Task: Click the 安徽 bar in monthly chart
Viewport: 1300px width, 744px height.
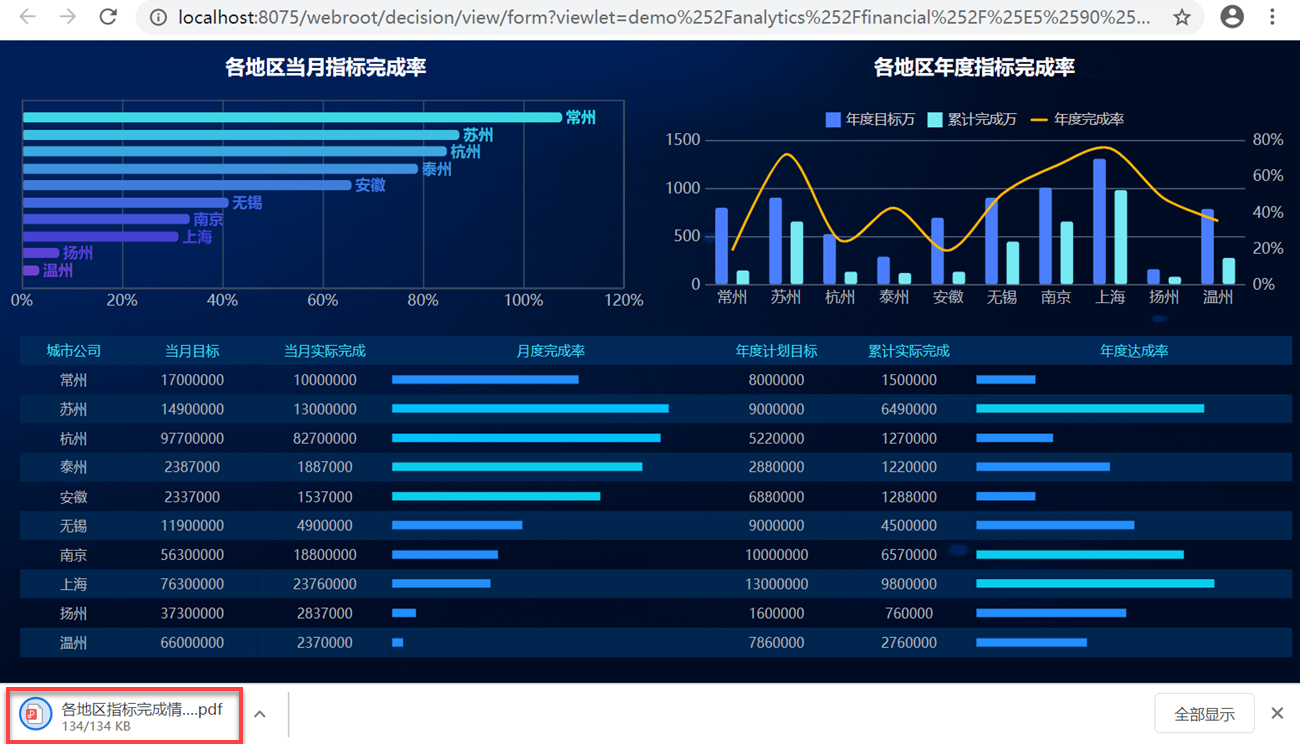Action: coord(187,185)
